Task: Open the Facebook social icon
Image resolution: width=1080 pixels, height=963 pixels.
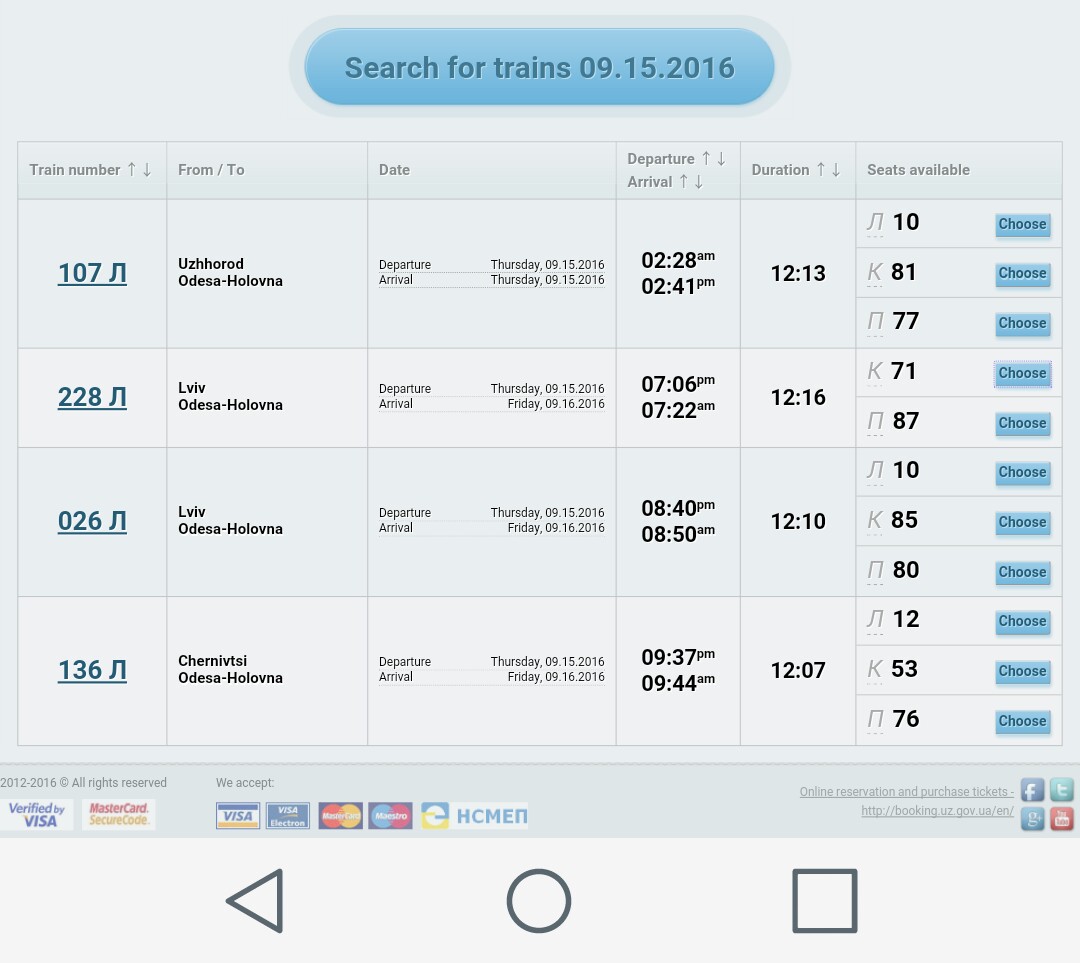Action: 1032,790
